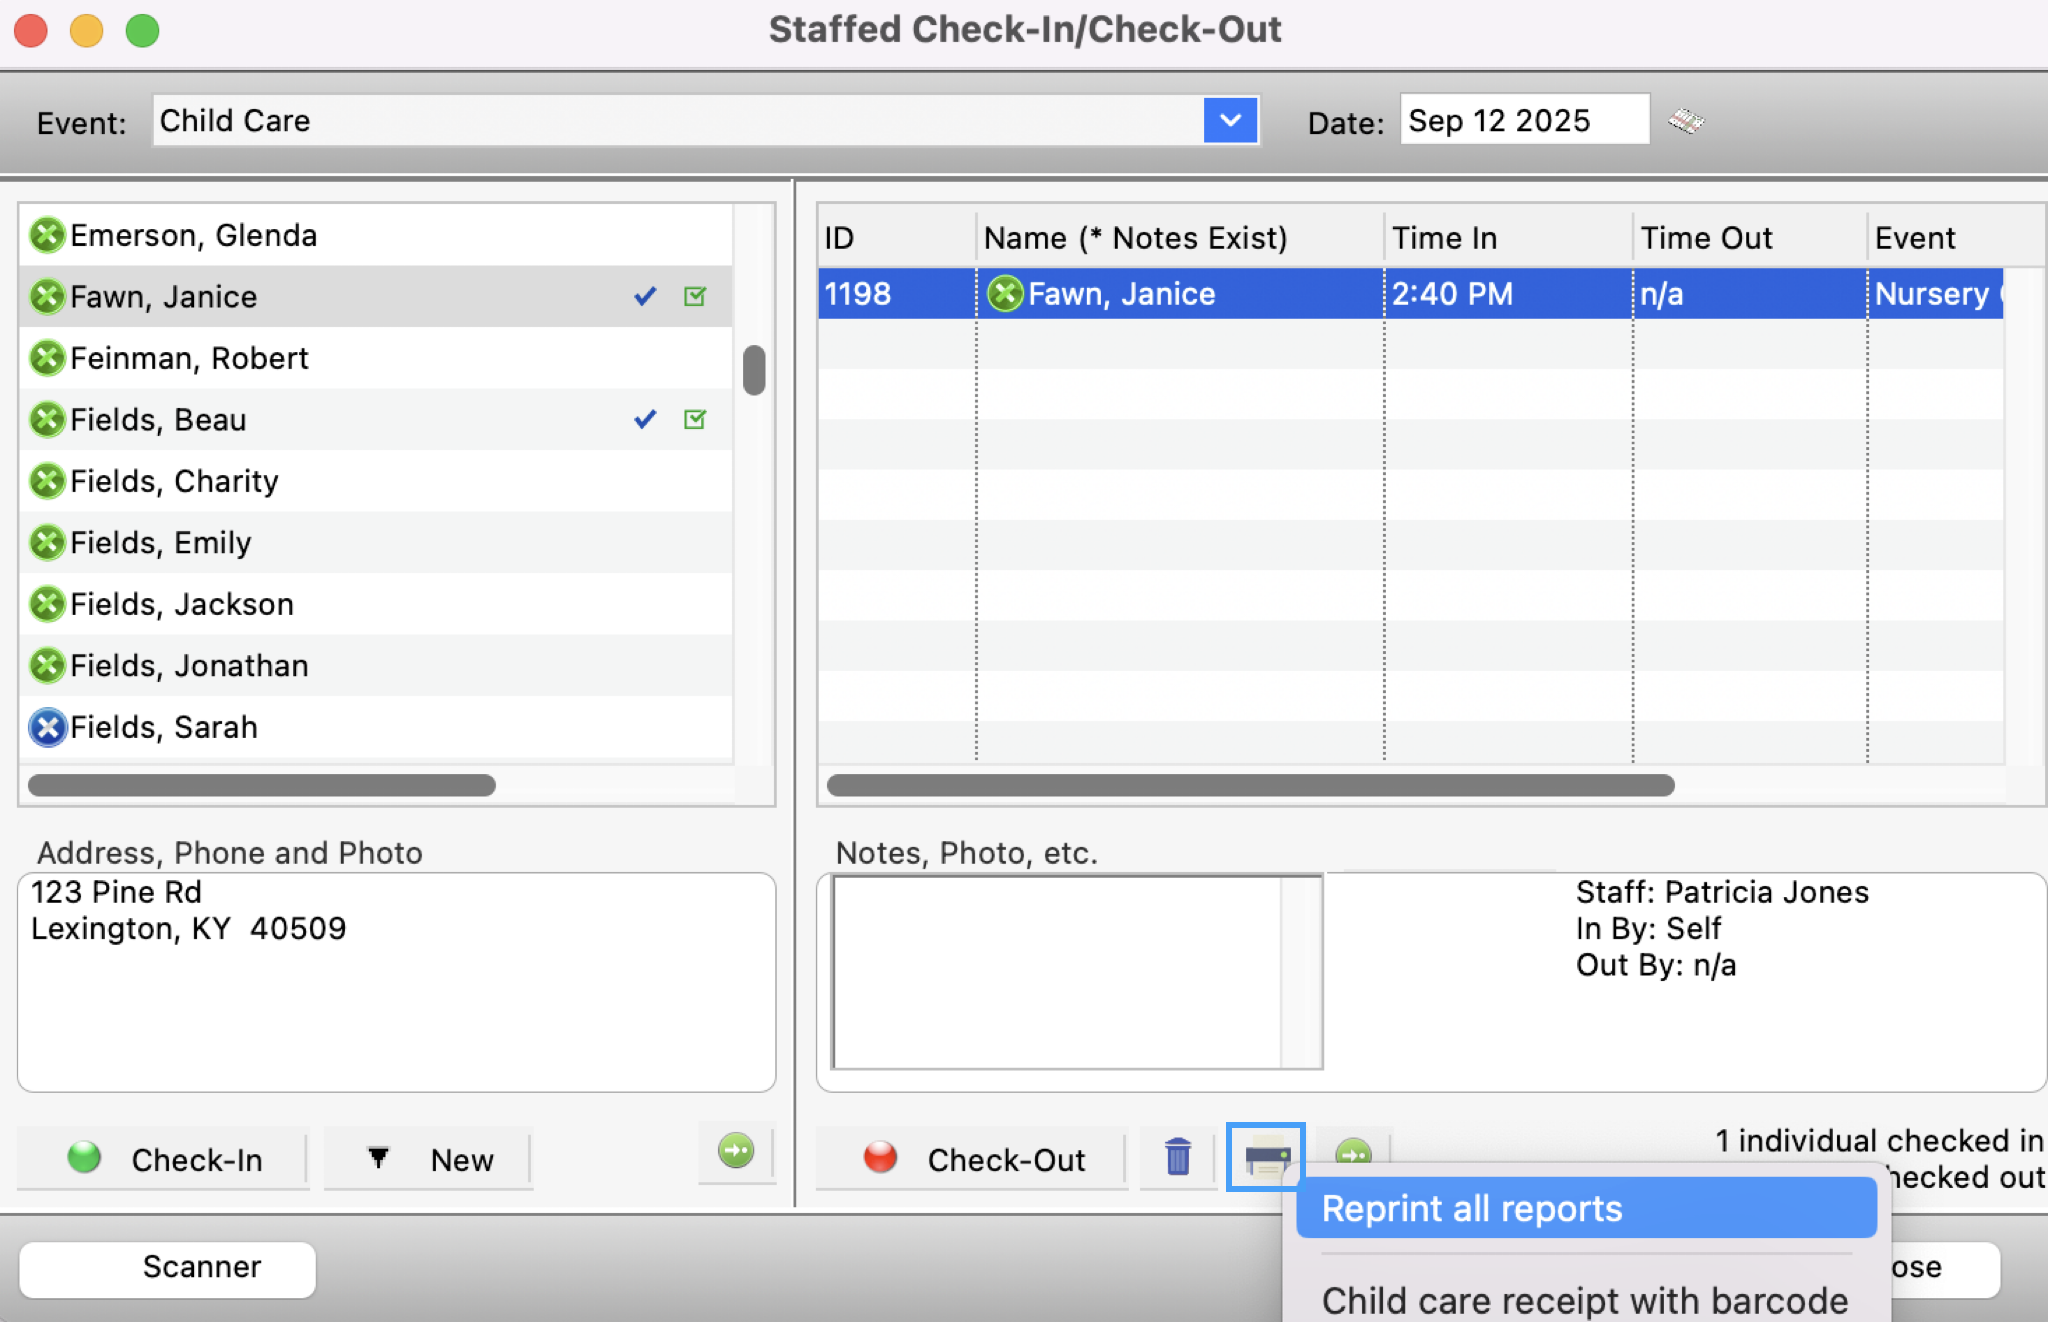This screenshot has height=1322, width=2048.
Task: Click the green arrow icon next to New
Action: (737, 1152)
